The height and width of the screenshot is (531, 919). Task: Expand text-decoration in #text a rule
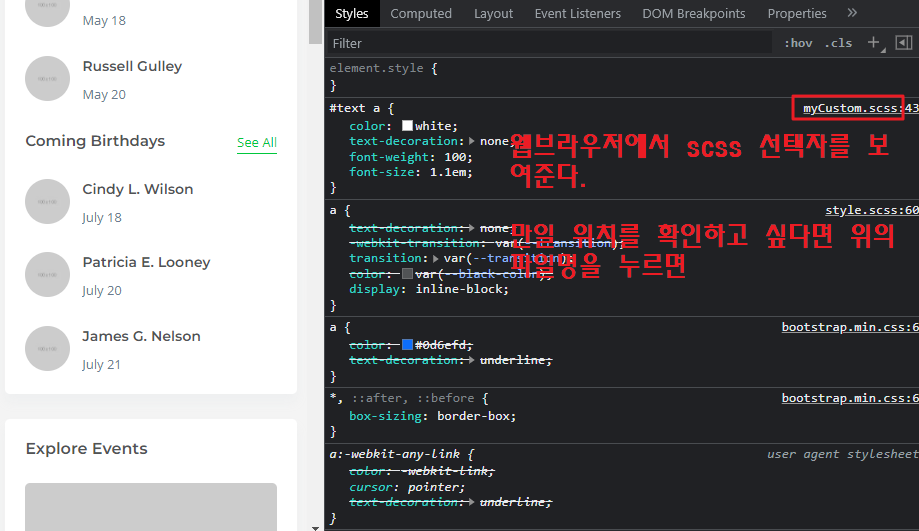[x=472, y=141]
